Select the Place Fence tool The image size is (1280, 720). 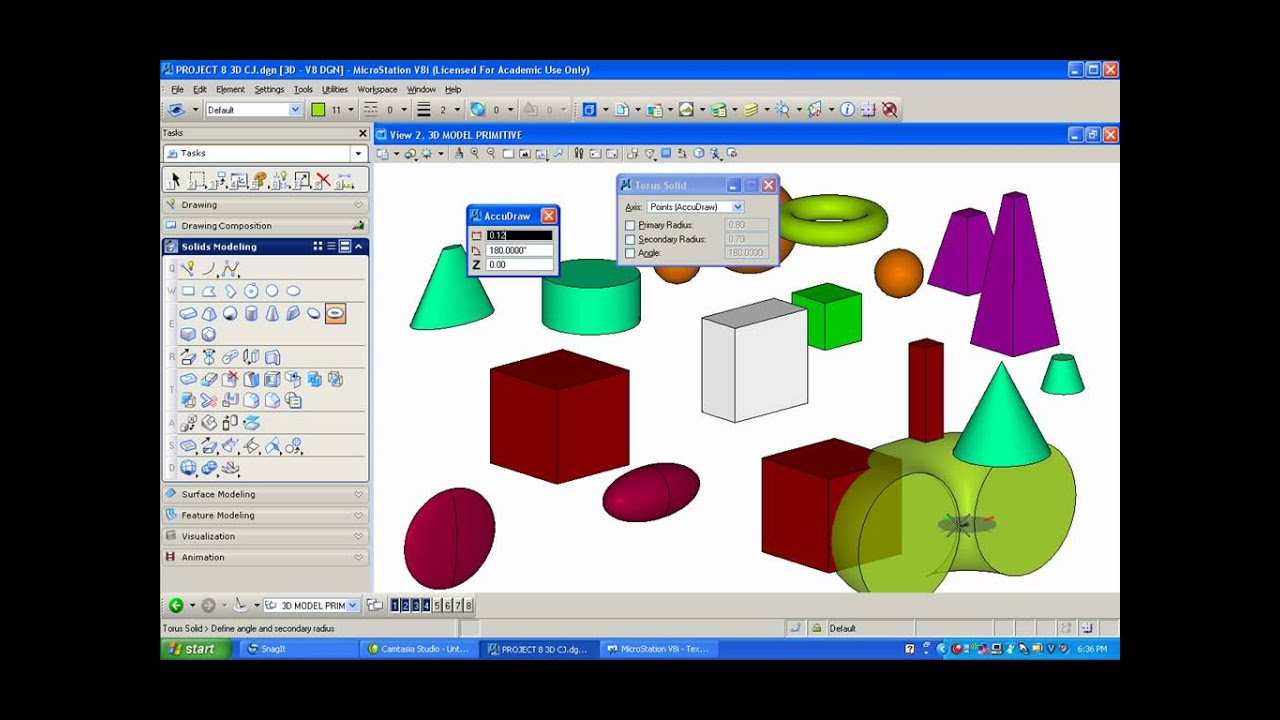(197, 180)
